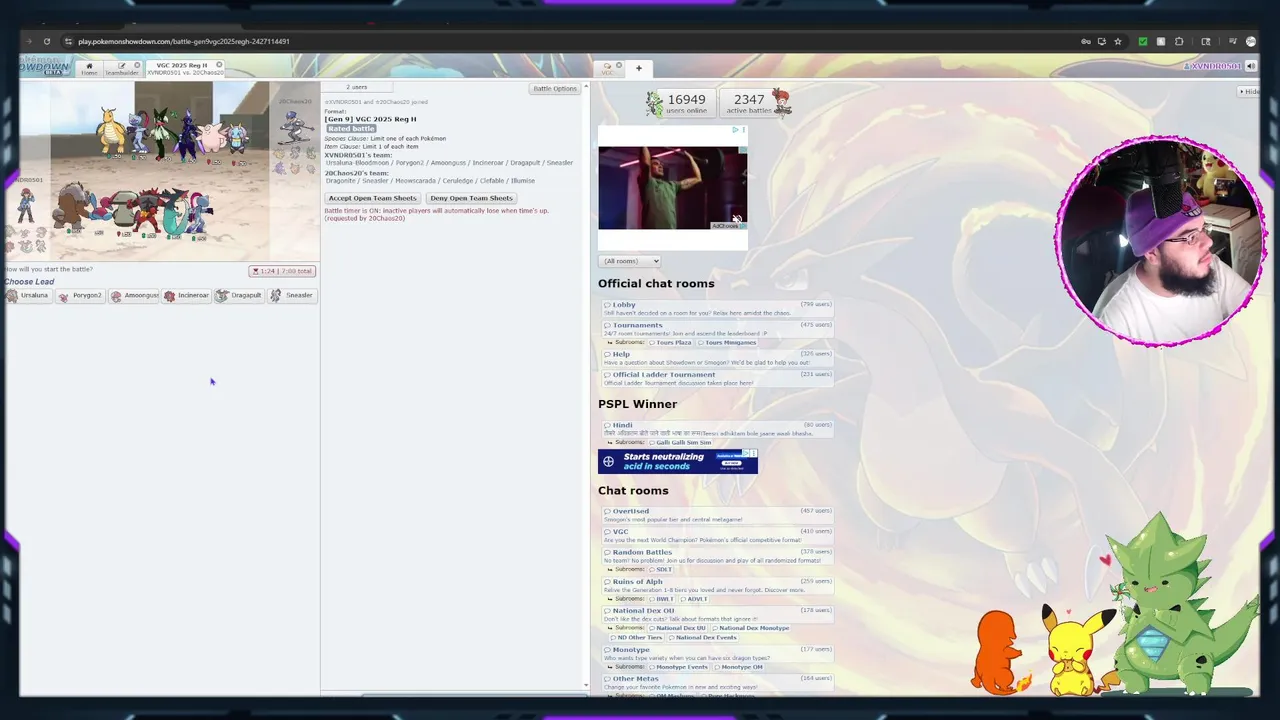The height and width of the screenshot is (720, 1280).
Task: Switch to the VGC chat room tab
Action: click(x=607, y=69)
